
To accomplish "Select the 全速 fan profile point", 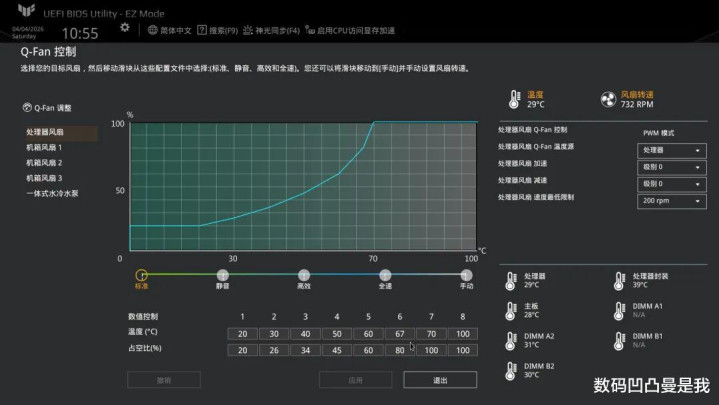I will [x=385, y=274].
